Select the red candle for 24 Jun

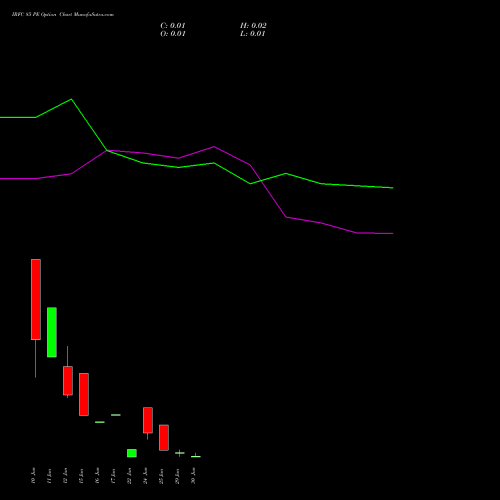148,420
